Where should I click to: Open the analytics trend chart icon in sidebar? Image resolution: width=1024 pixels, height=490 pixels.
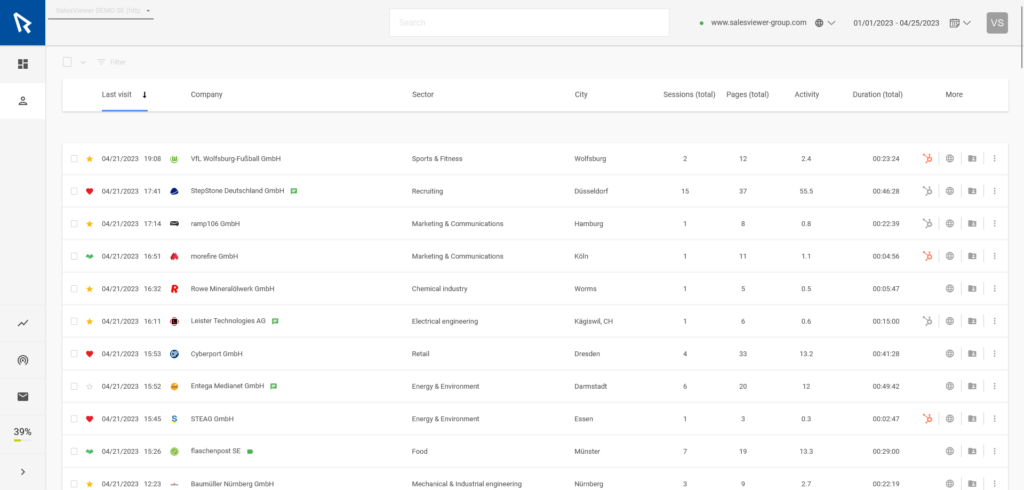[x=23, y=323]
